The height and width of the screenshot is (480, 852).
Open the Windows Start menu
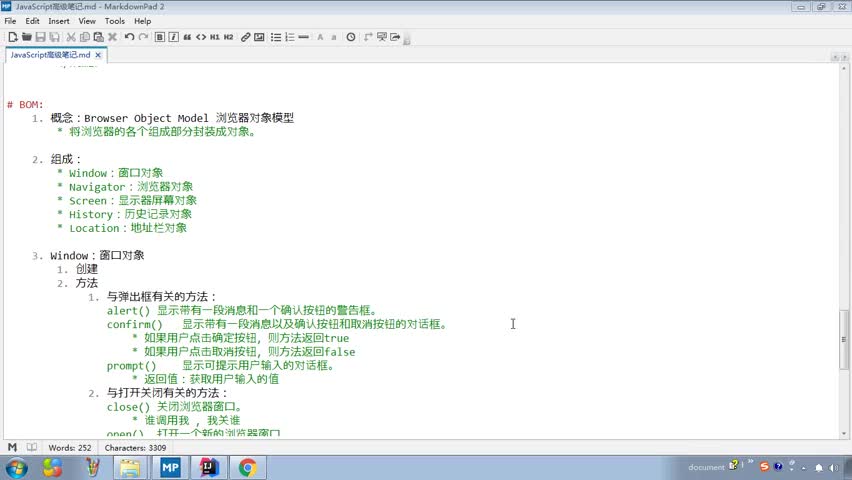click(x=17, y=467)
